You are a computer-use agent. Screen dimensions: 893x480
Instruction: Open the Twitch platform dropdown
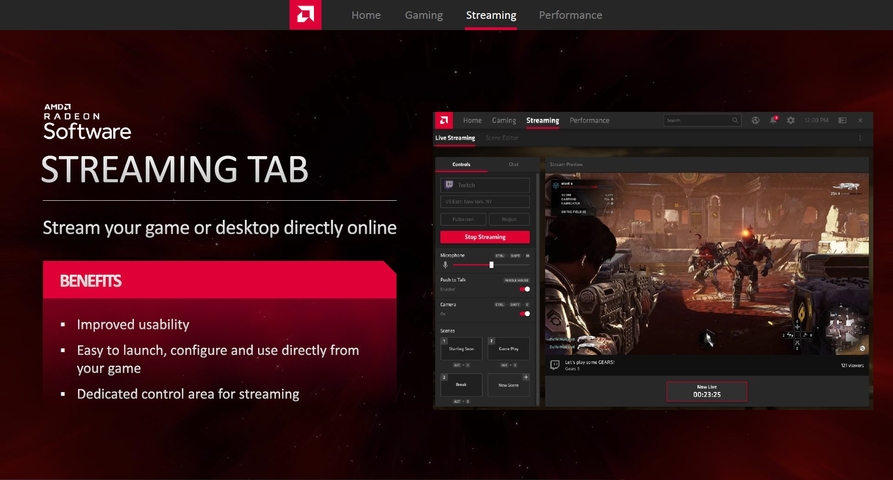tap(485, 185)
